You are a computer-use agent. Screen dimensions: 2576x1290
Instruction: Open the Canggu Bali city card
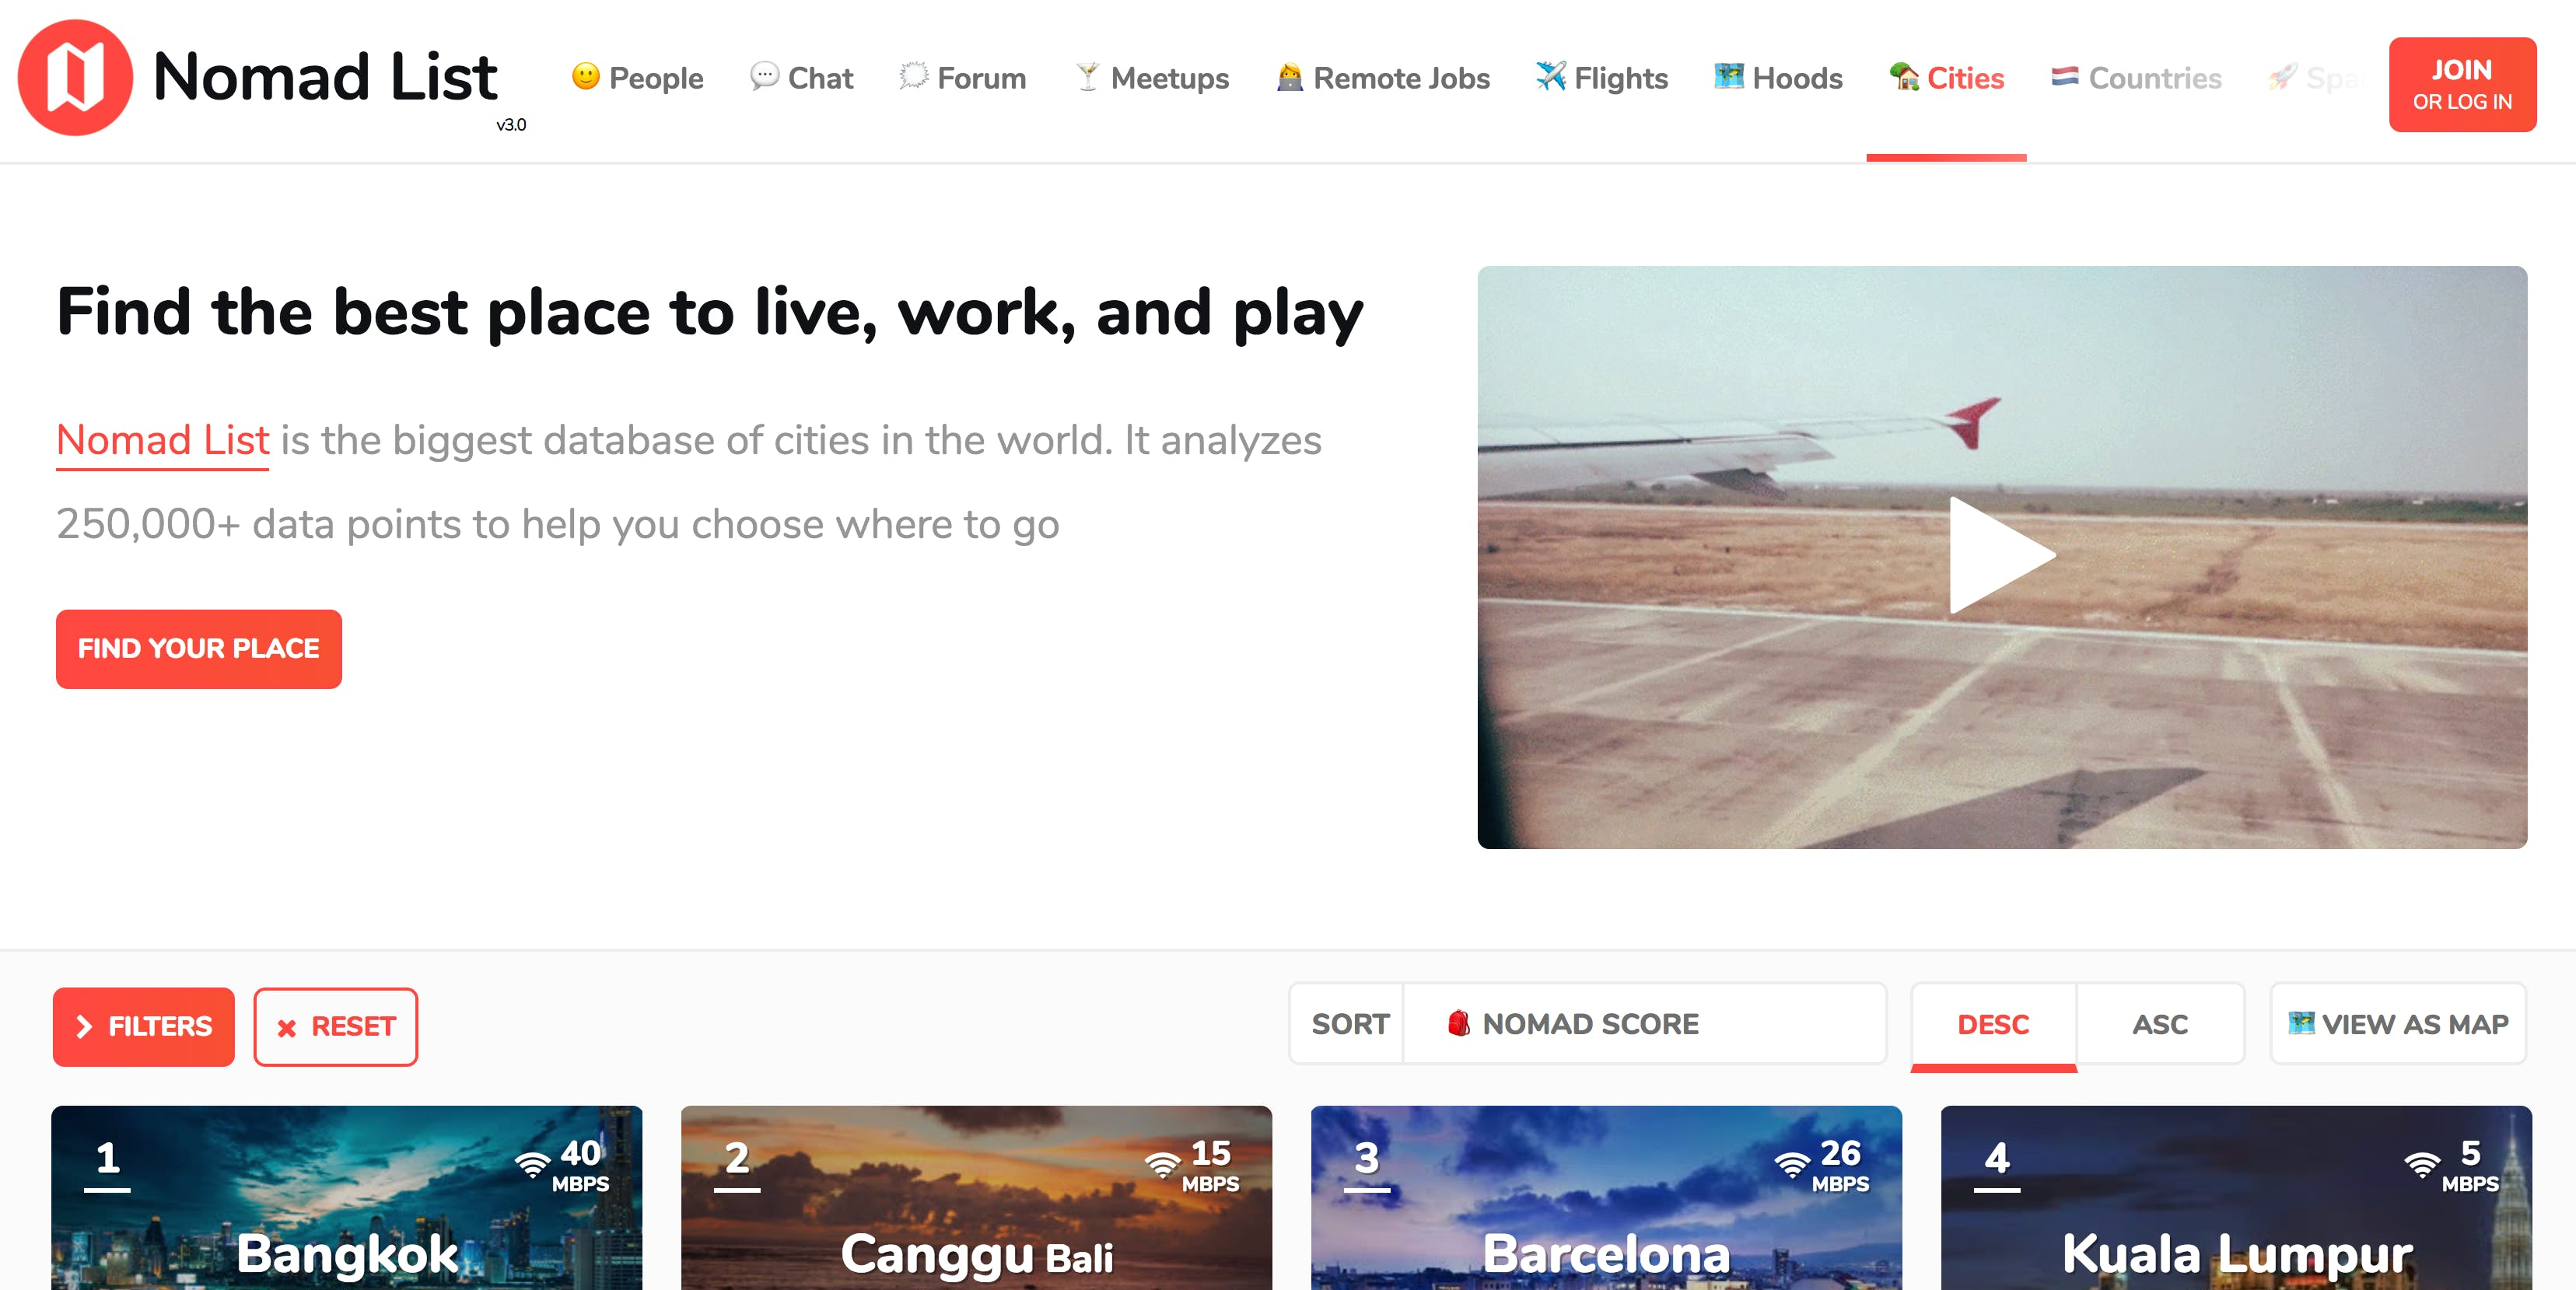pyautogui.click(x=977, y=1198)
